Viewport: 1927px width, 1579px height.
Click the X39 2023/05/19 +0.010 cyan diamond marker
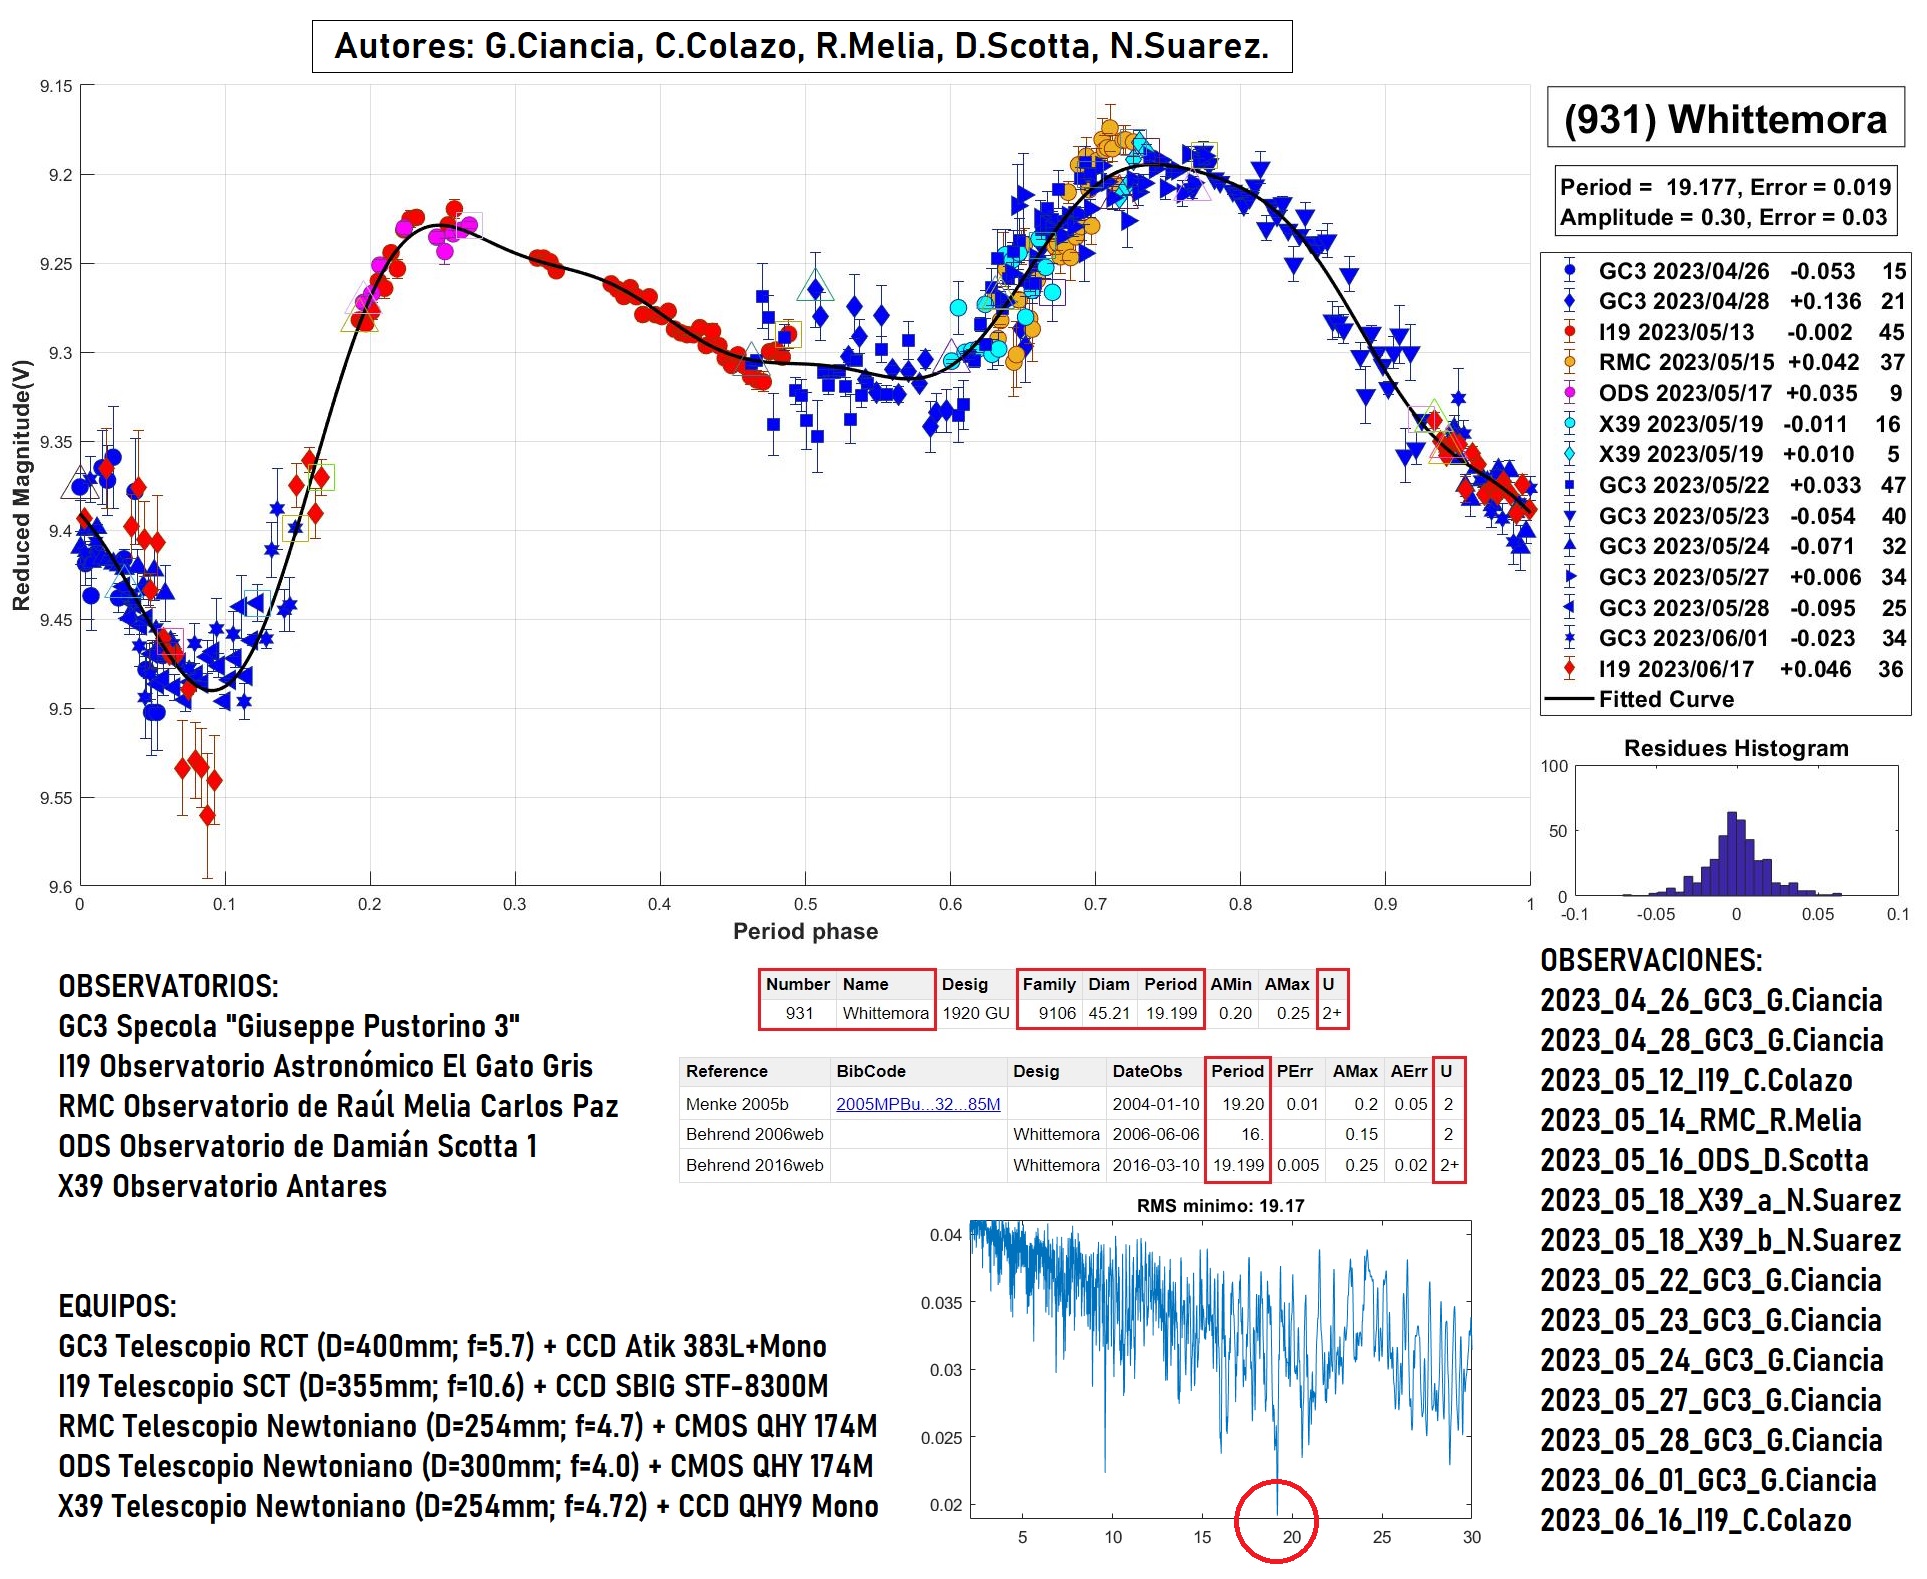1569,454
